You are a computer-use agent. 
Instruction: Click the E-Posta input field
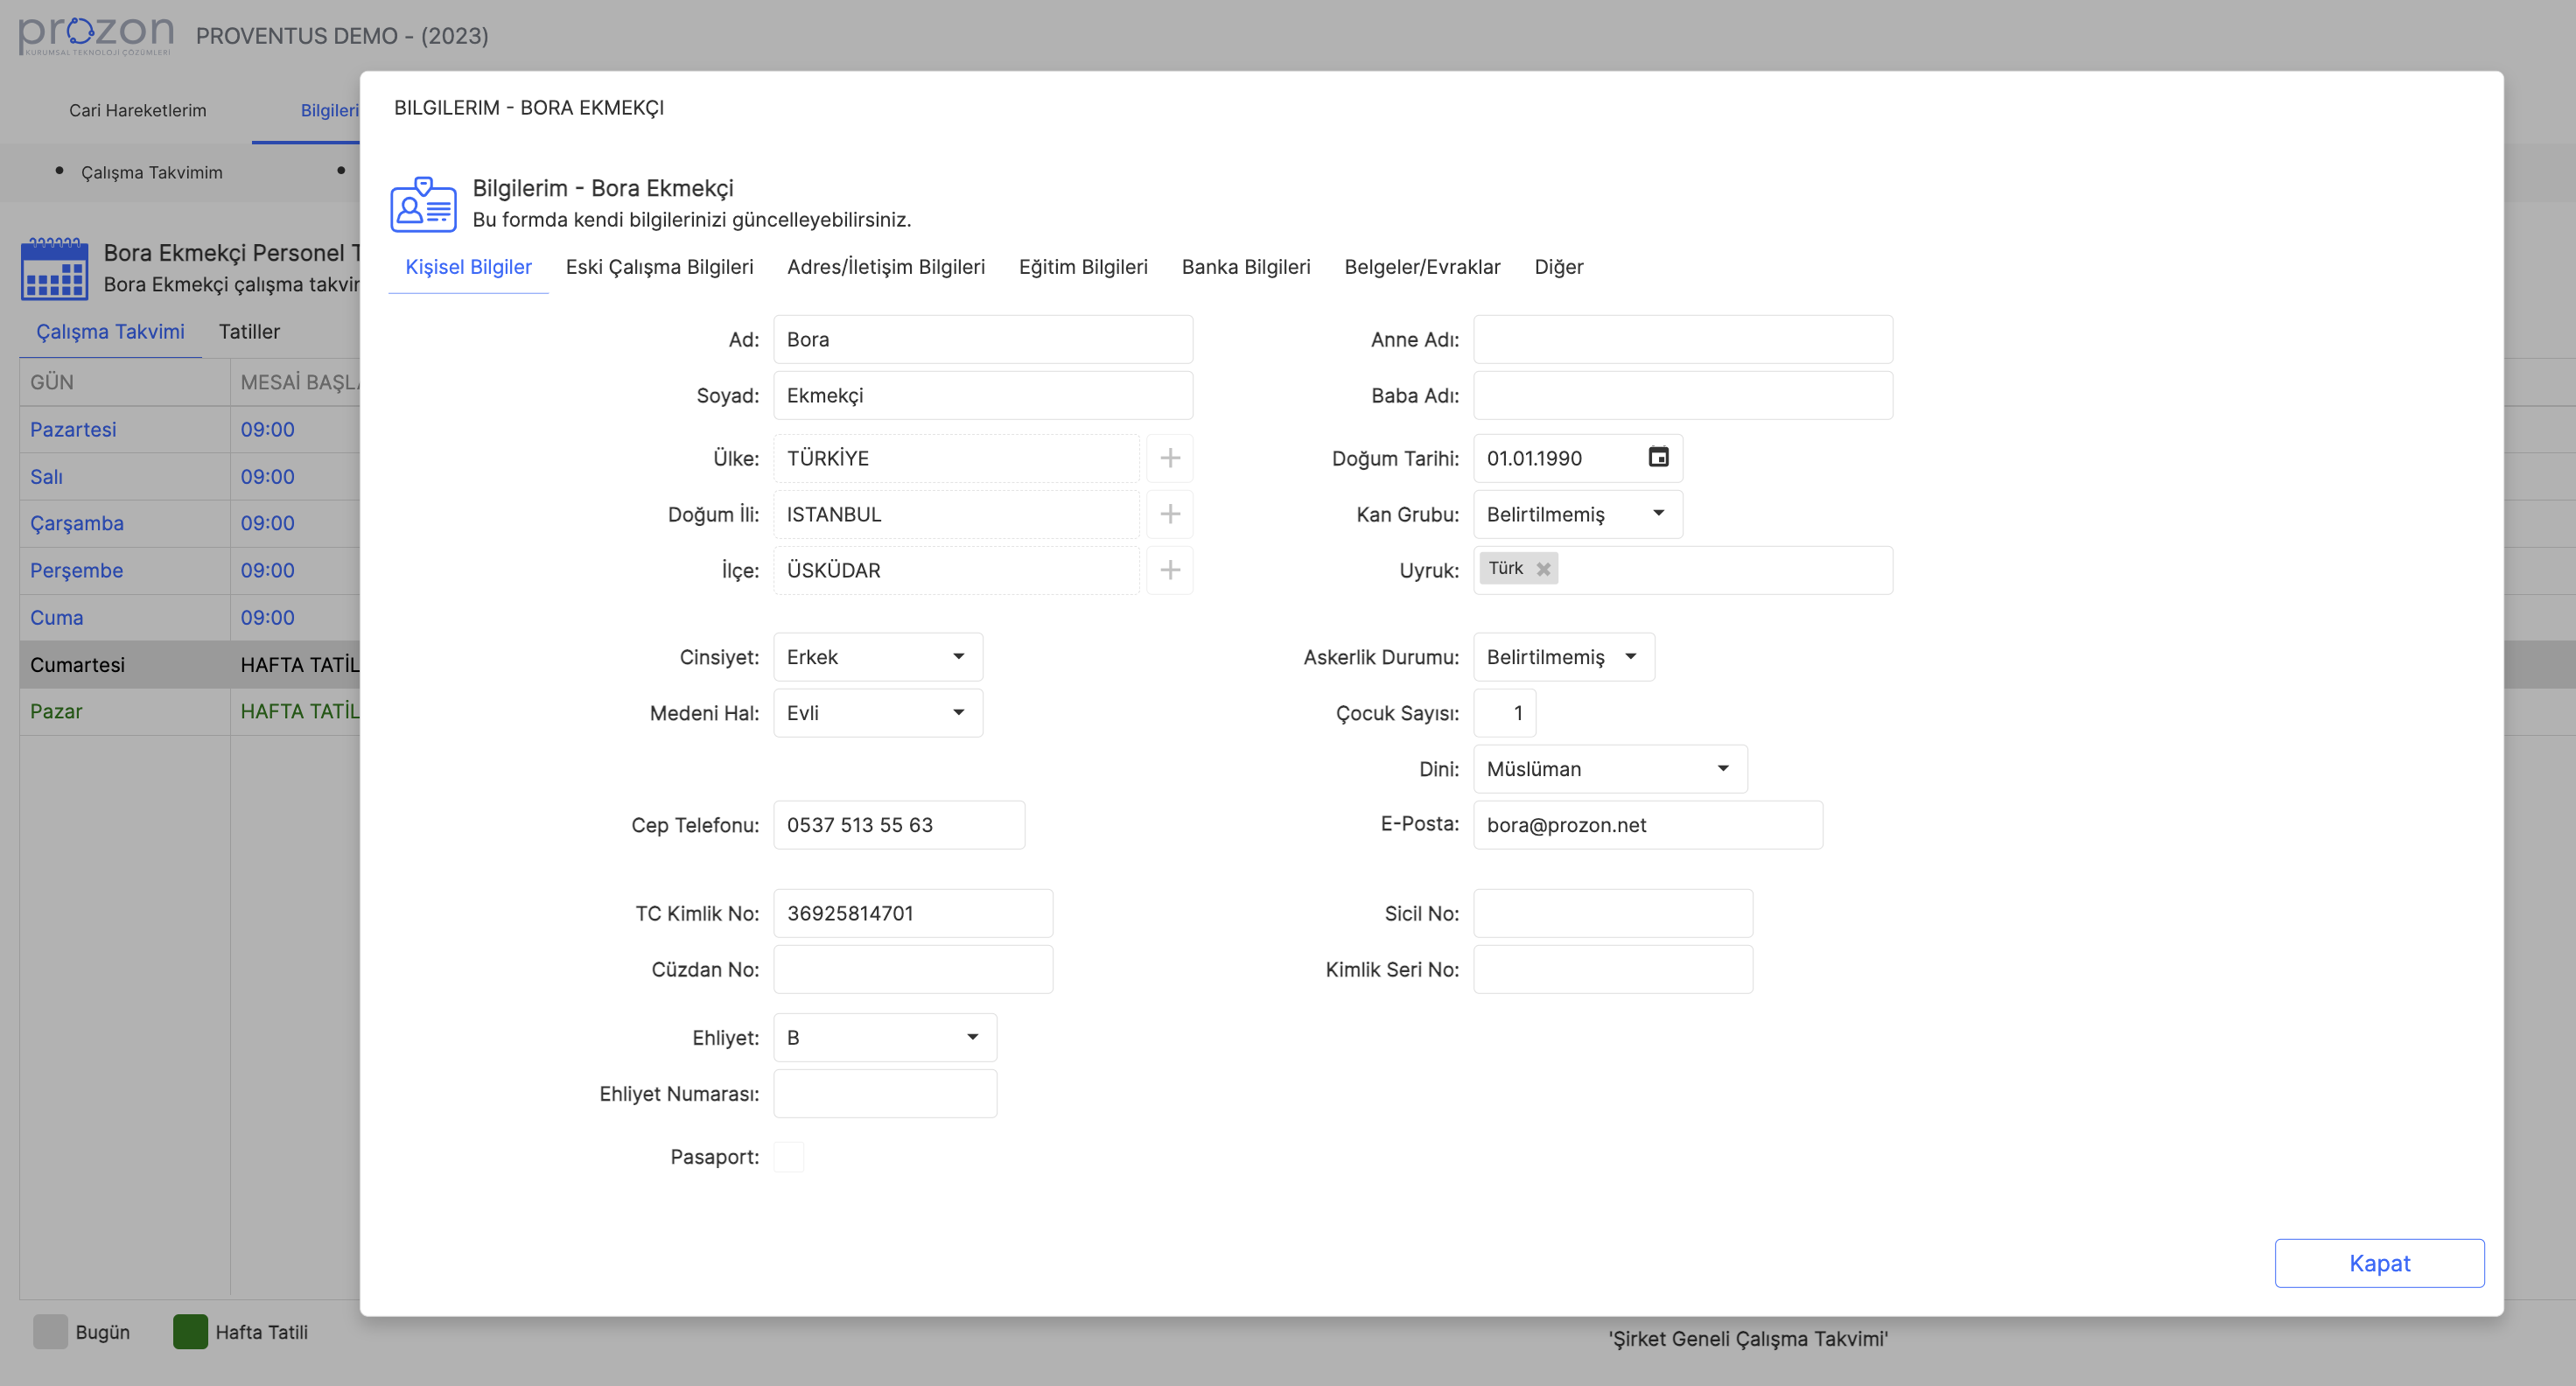click(x=1647, y=825)
